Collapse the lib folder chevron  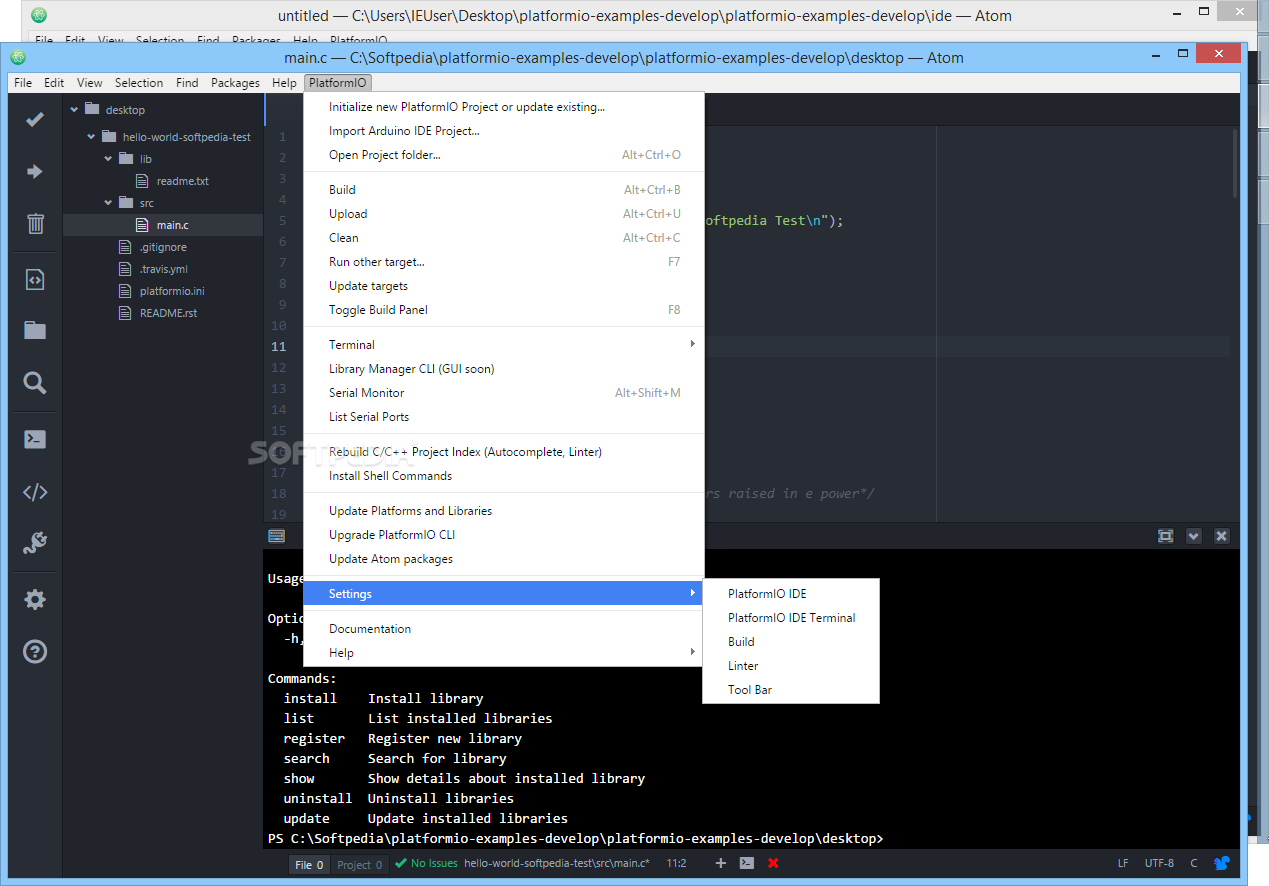click(x=108, y=159)
